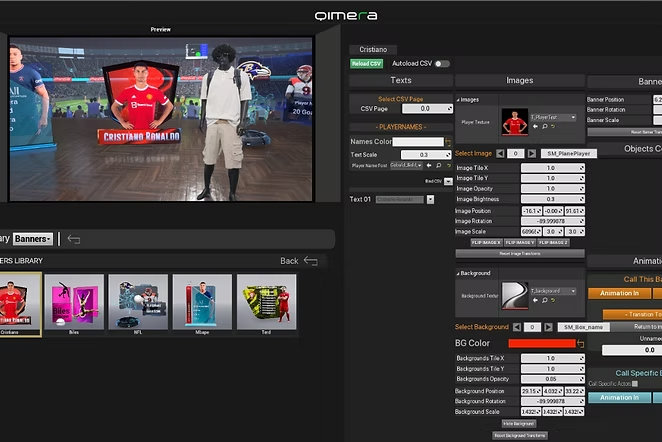This screenshot has width=662, height=442.
Task: Click the Player Texture preview thumbnail
Action: tap(515, 122)
